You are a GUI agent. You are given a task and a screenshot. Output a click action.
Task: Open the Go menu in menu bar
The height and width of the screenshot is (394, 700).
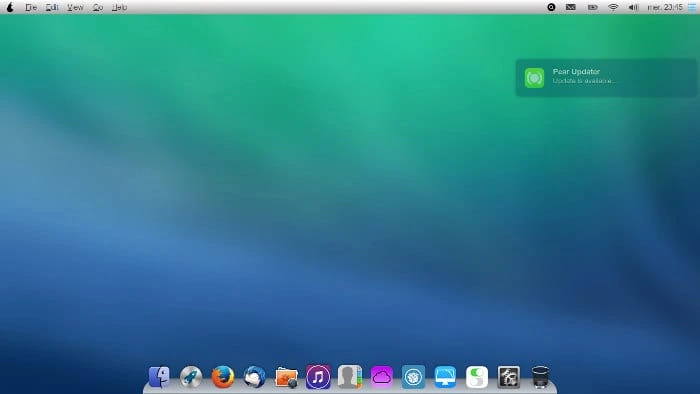pos(98,7)
